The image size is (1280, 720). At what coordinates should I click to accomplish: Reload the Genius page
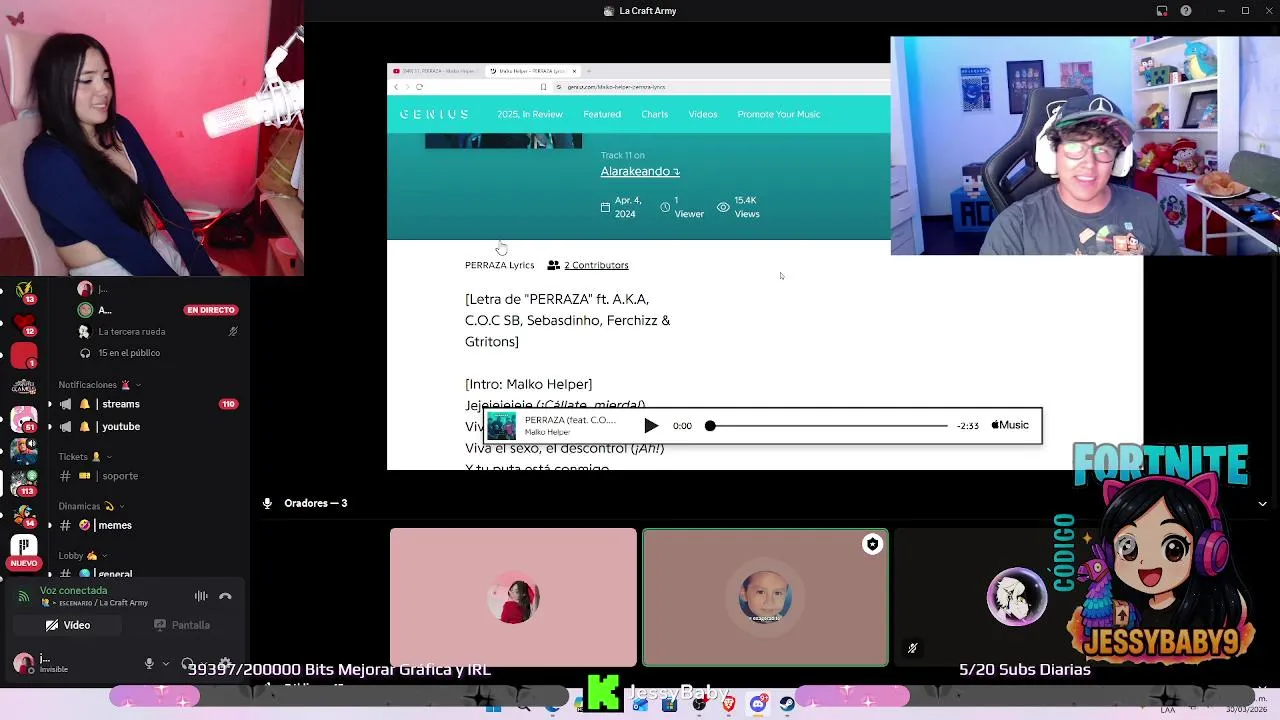click(419, 87)
